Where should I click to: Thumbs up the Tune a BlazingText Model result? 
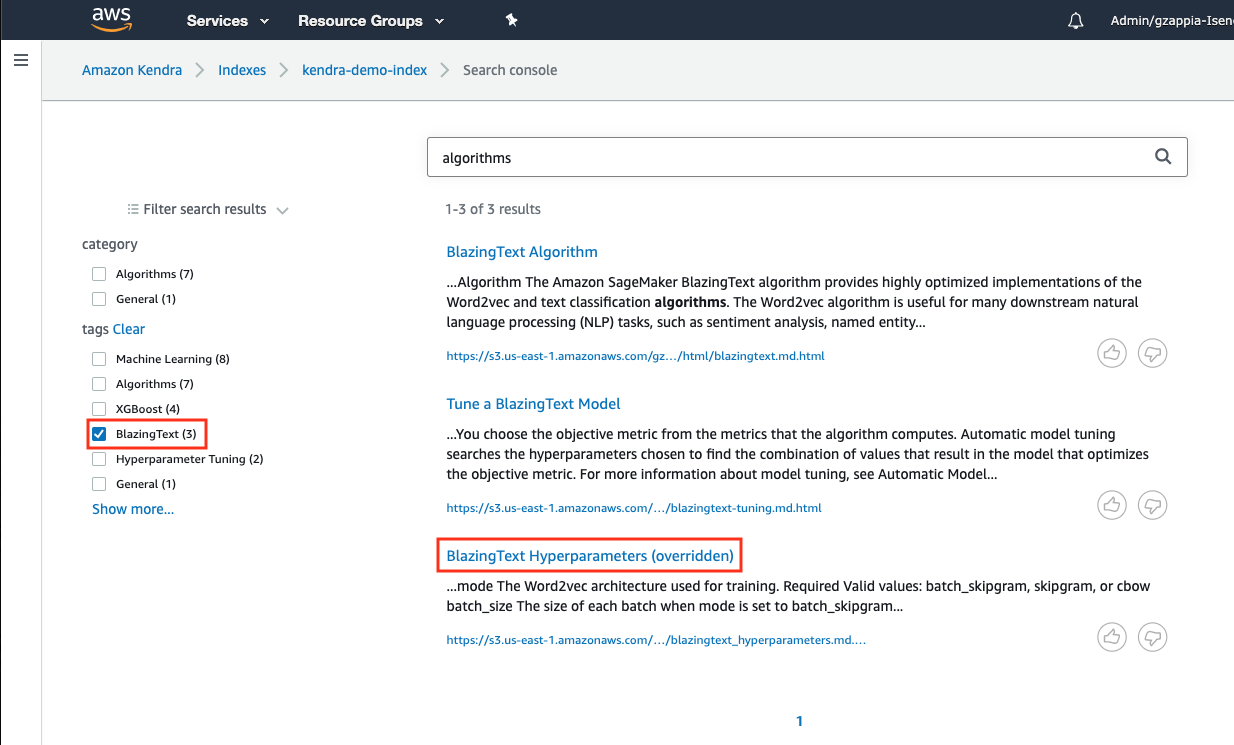click(x=1112, y=505)
